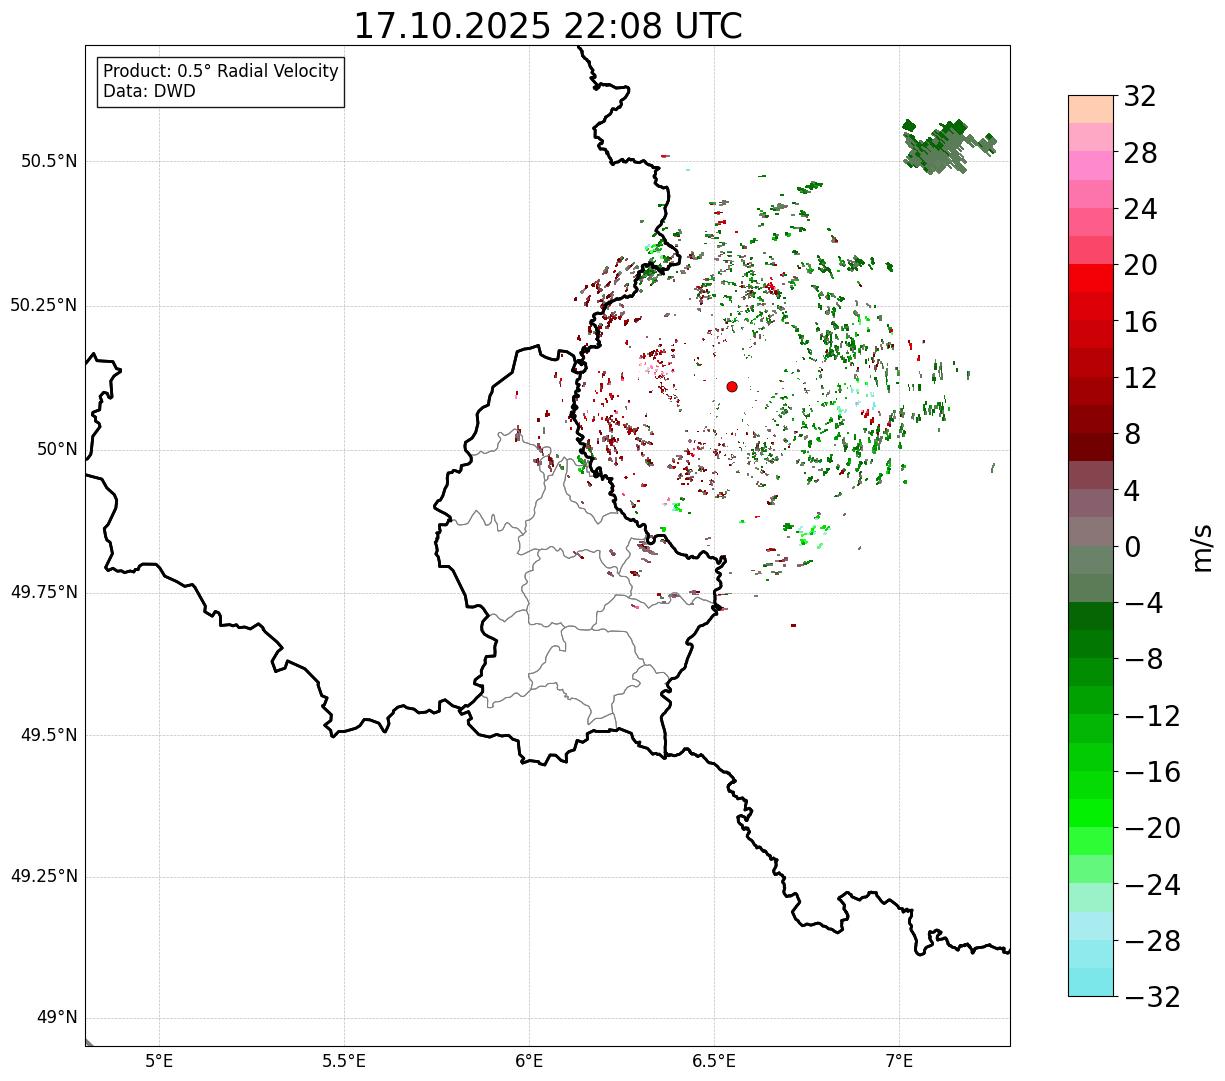Click the 49.25°N latitude label
The width and height of the screenshot is (1225, 1081).
pyautogui.click(x=44, y=876)
